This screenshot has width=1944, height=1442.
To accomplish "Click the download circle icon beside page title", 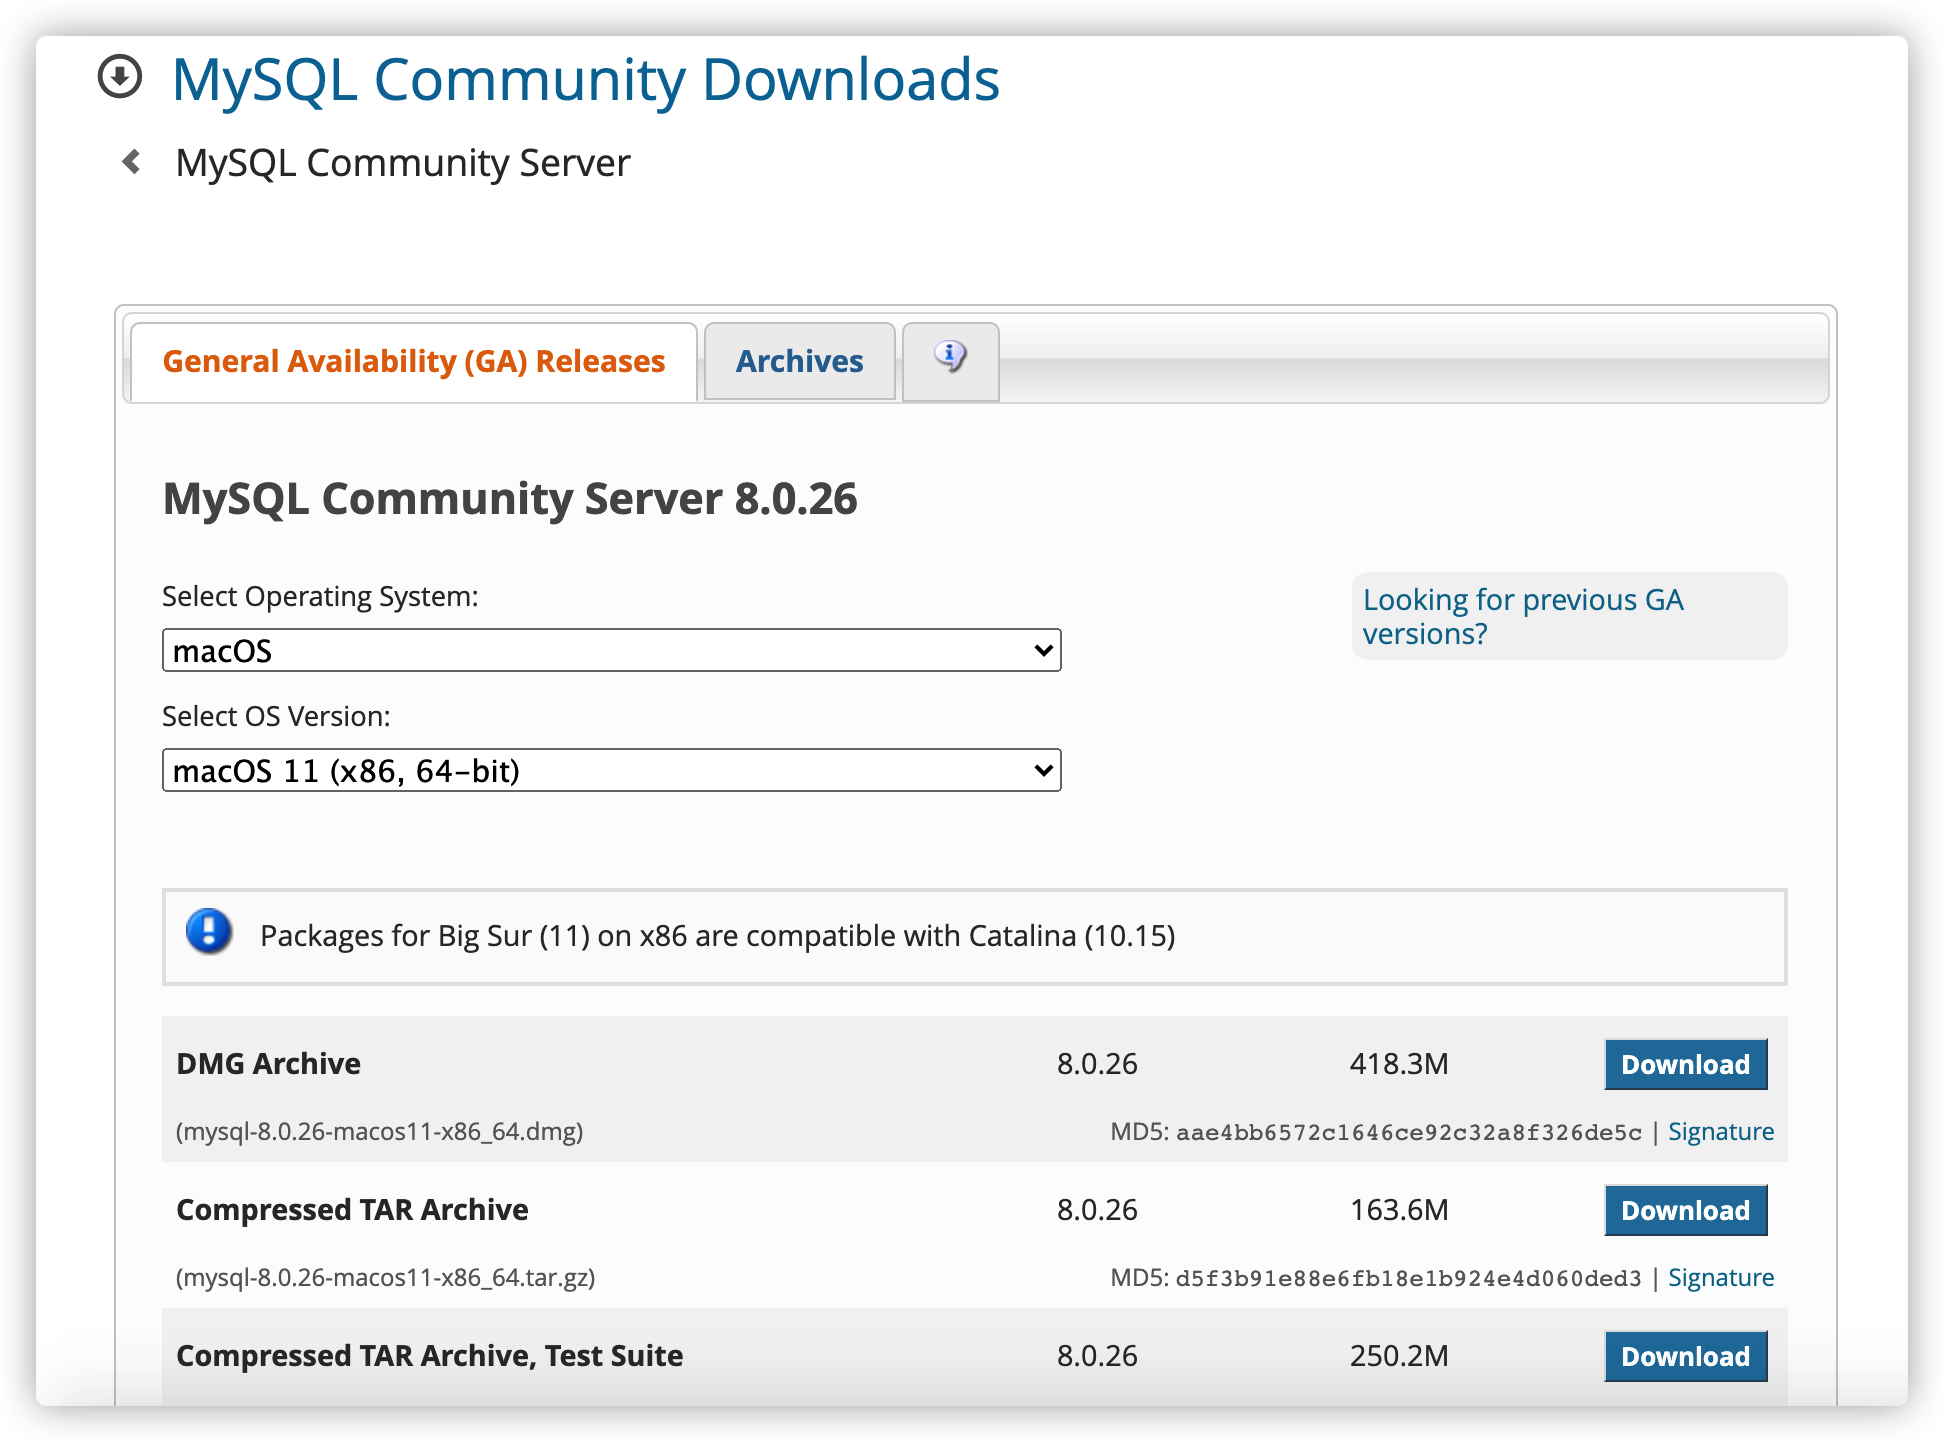I will 120,77.
